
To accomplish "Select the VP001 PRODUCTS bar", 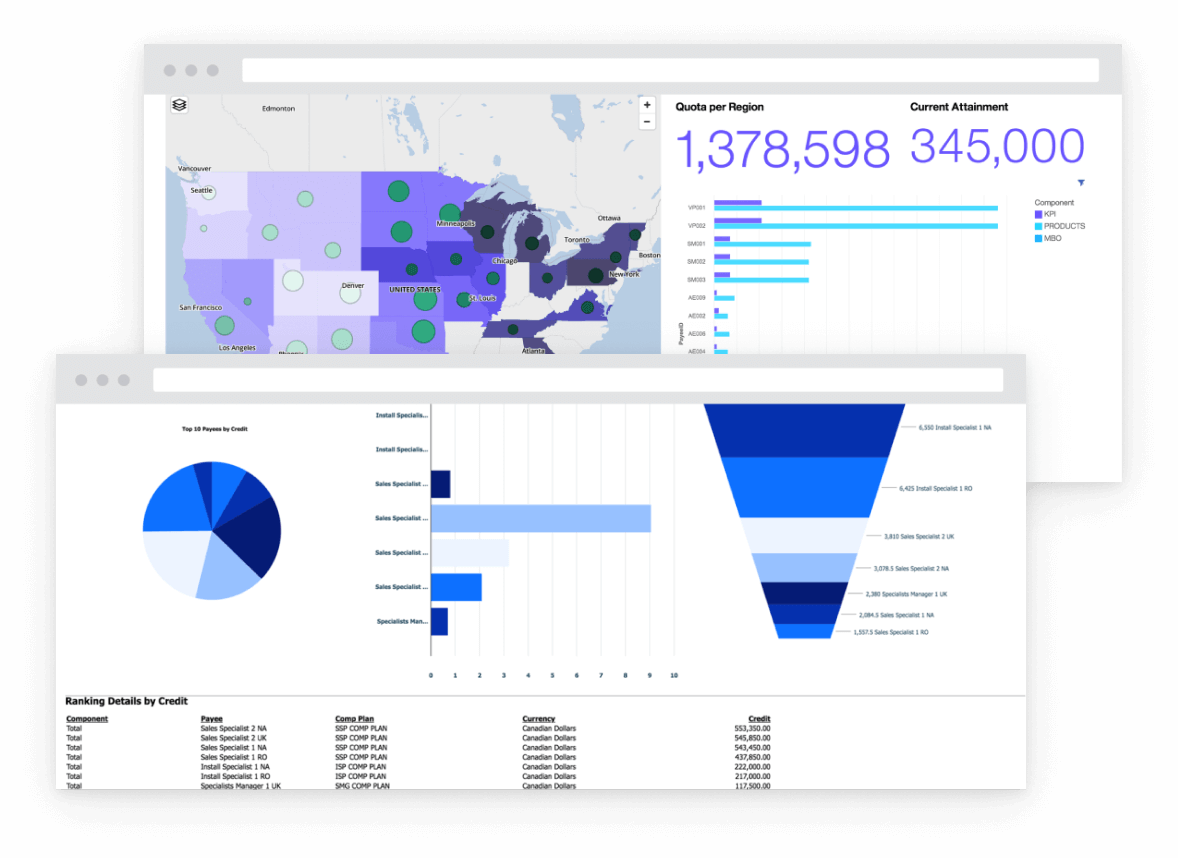I will (855, 208).
